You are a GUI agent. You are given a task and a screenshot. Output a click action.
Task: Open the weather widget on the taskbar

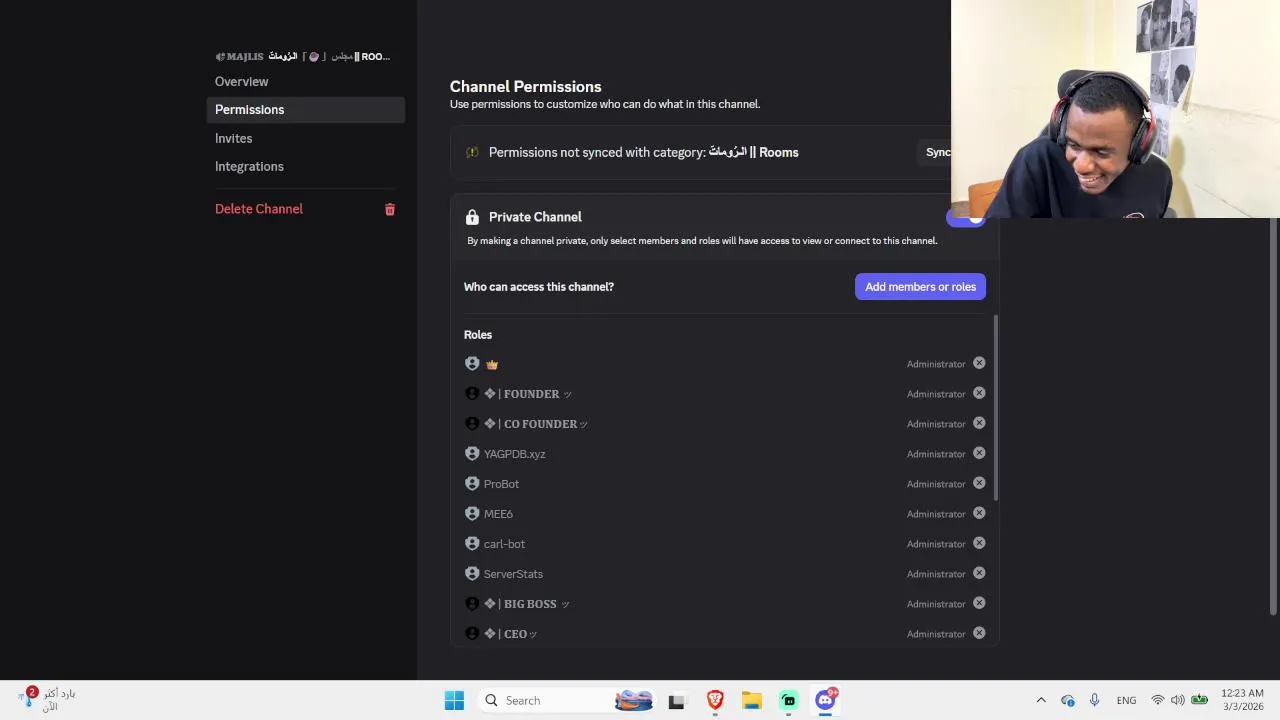[x=47, y=699]
